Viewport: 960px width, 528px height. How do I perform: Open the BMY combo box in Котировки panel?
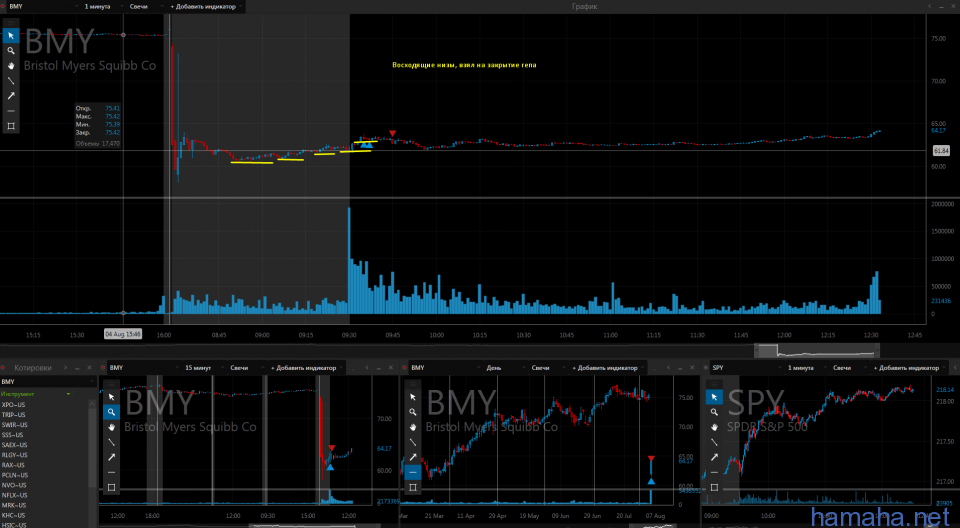point(48,382)
